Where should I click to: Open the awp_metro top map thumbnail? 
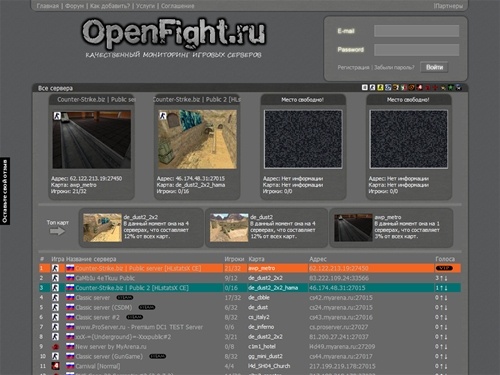[353, 228]
